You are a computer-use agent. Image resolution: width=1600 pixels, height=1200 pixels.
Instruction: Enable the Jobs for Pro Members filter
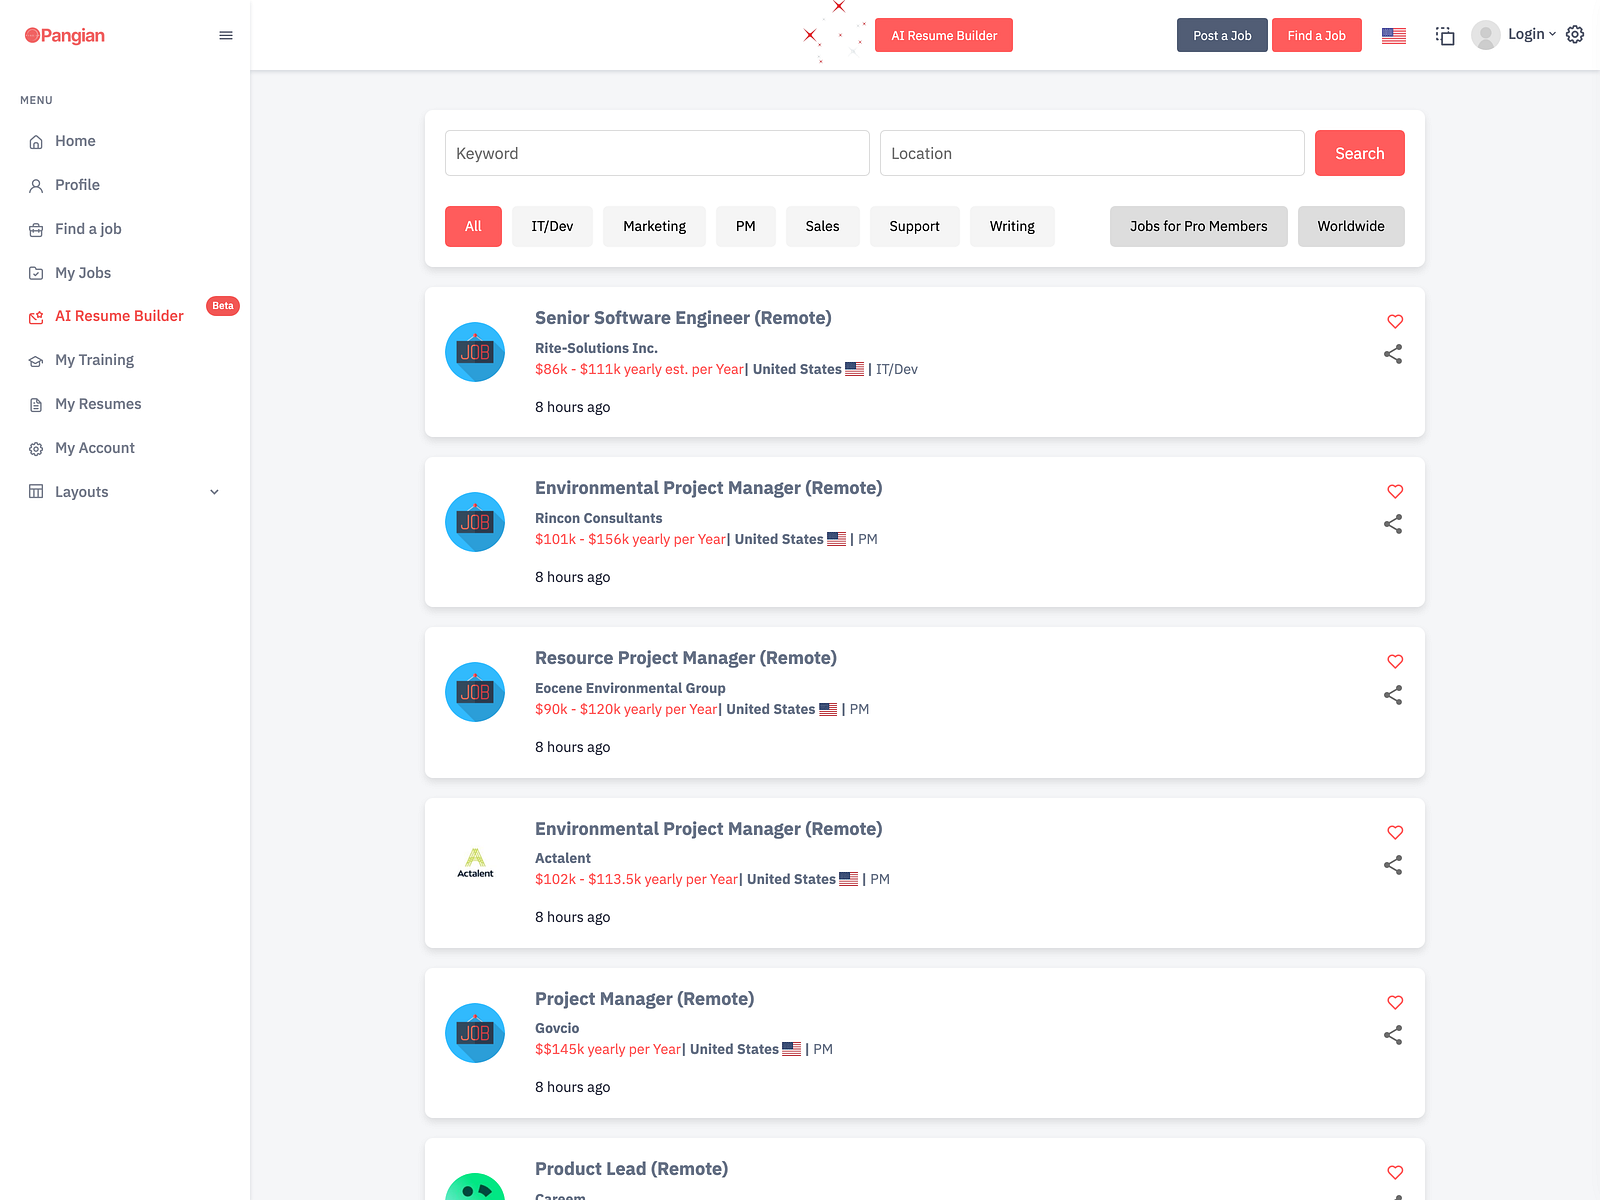[1198, 226]
